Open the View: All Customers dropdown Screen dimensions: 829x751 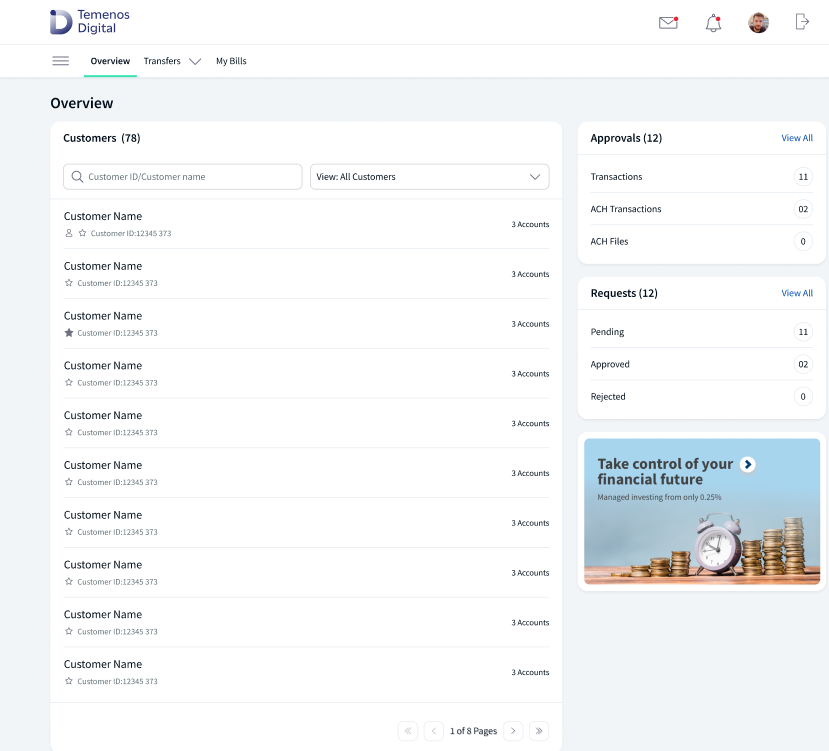429,177
